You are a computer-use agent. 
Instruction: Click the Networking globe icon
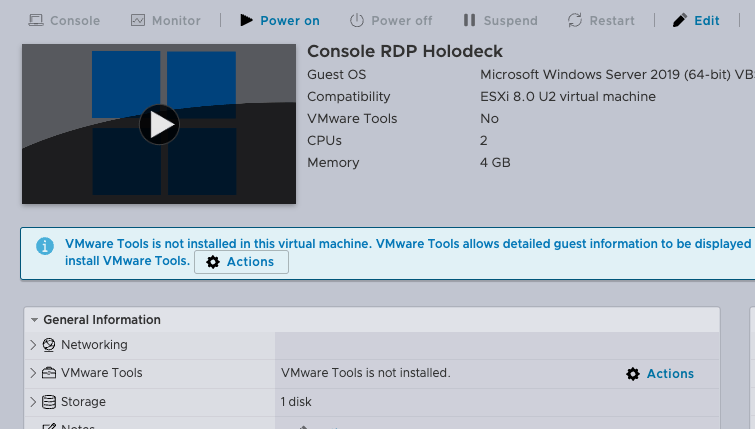49,345
